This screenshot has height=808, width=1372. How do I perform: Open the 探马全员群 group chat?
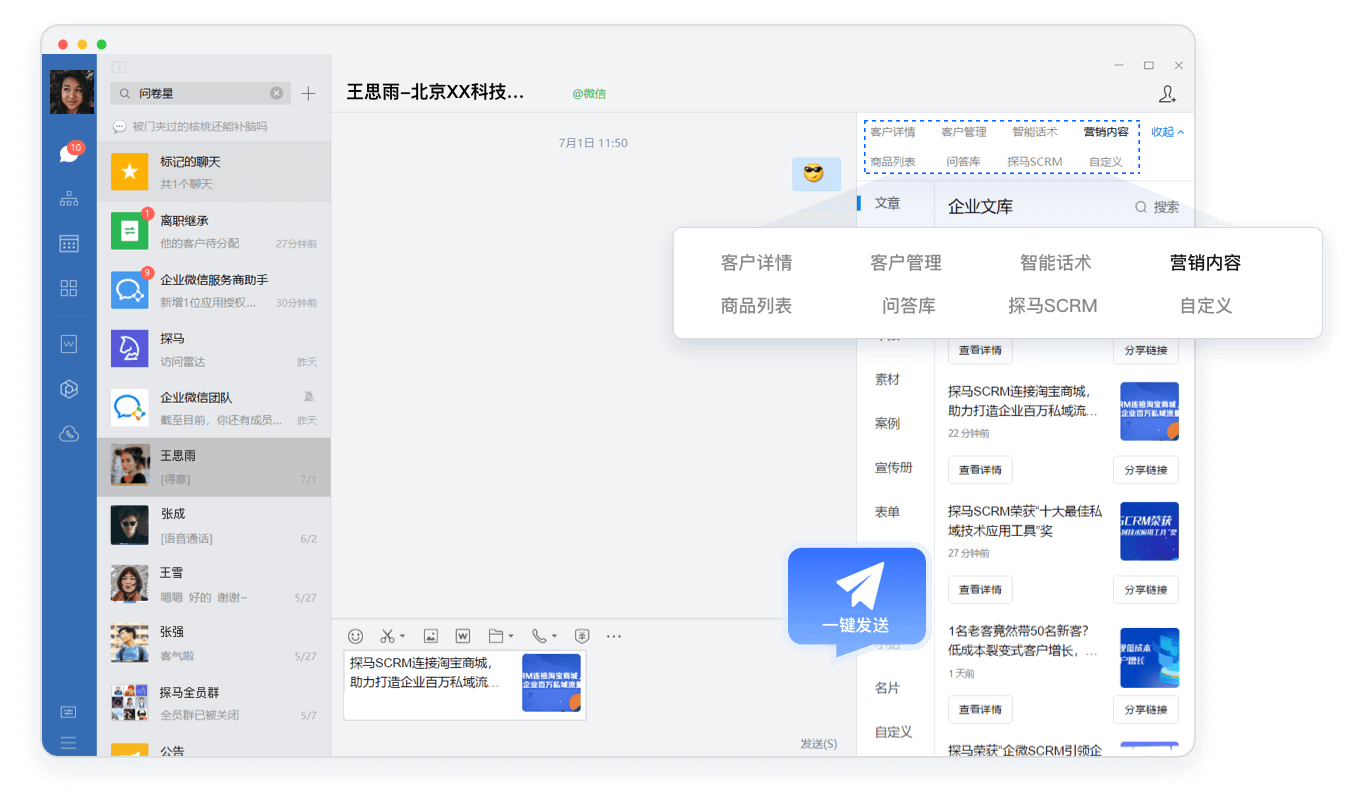point(214,702)
